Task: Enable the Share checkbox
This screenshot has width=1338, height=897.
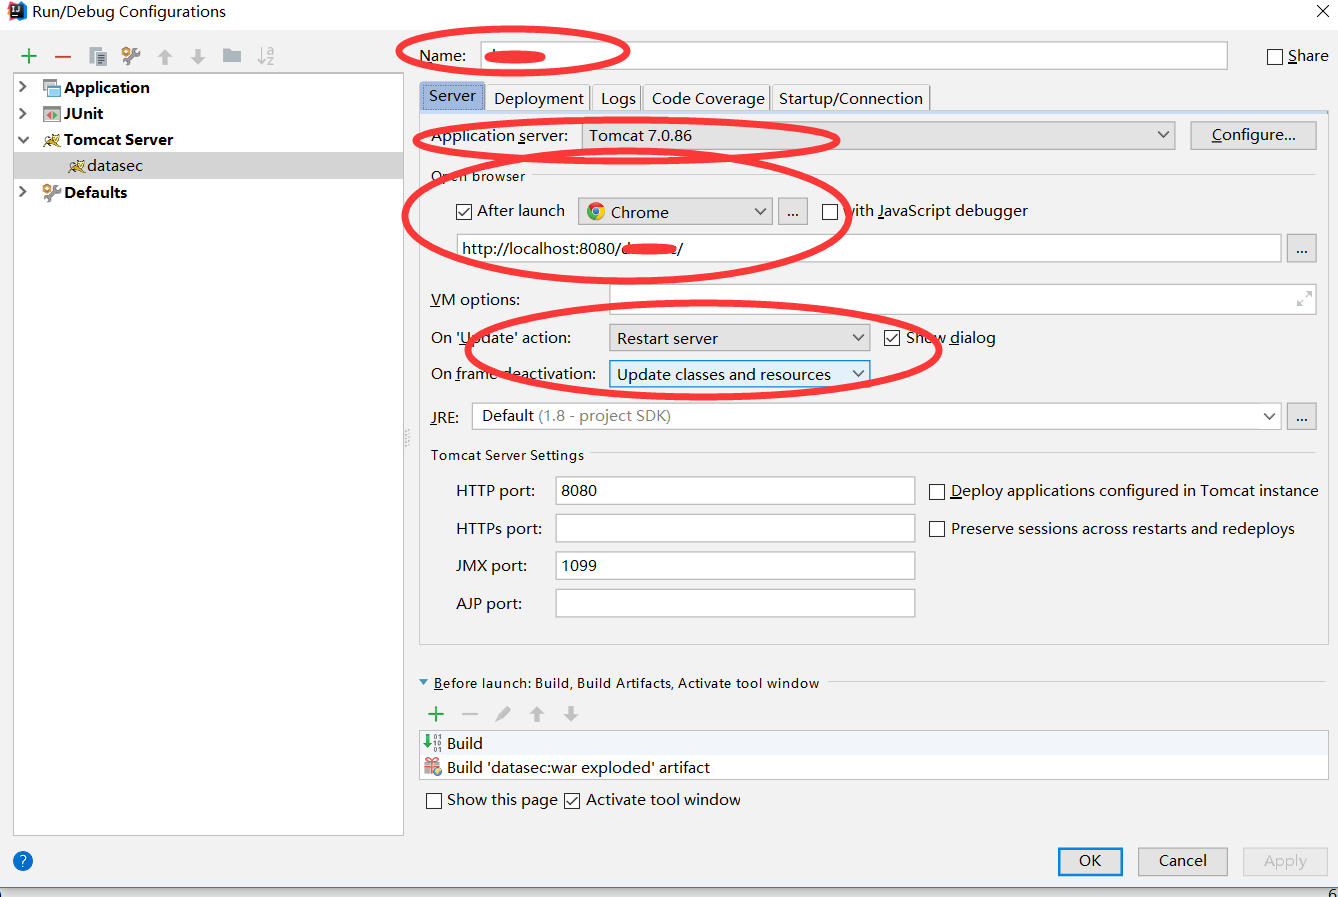Action: [x=1274, y=55]
